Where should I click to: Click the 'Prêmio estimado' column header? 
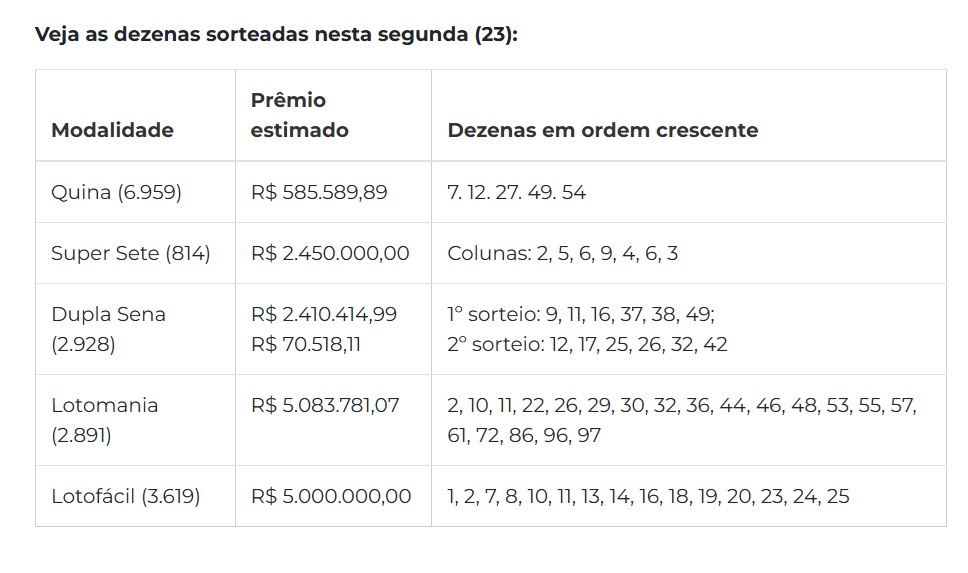299,115
